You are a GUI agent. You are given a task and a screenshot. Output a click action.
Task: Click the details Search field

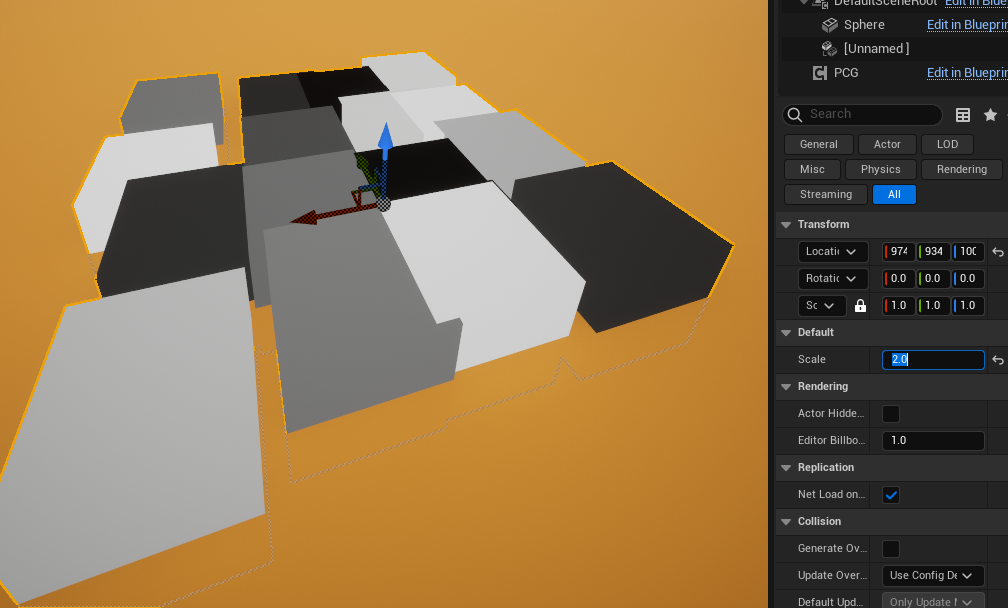[x=862, y=114]
